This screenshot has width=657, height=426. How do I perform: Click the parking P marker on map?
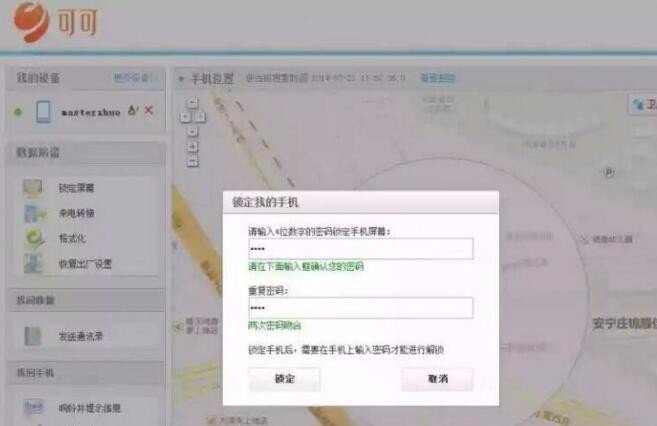tap(608, 172)
